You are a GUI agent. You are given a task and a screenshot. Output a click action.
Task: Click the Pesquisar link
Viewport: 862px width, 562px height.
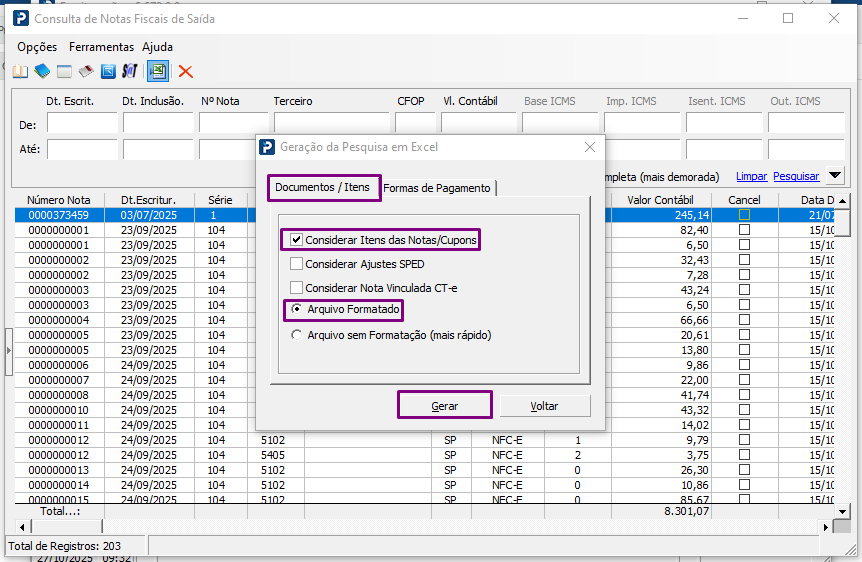(796, 177)
